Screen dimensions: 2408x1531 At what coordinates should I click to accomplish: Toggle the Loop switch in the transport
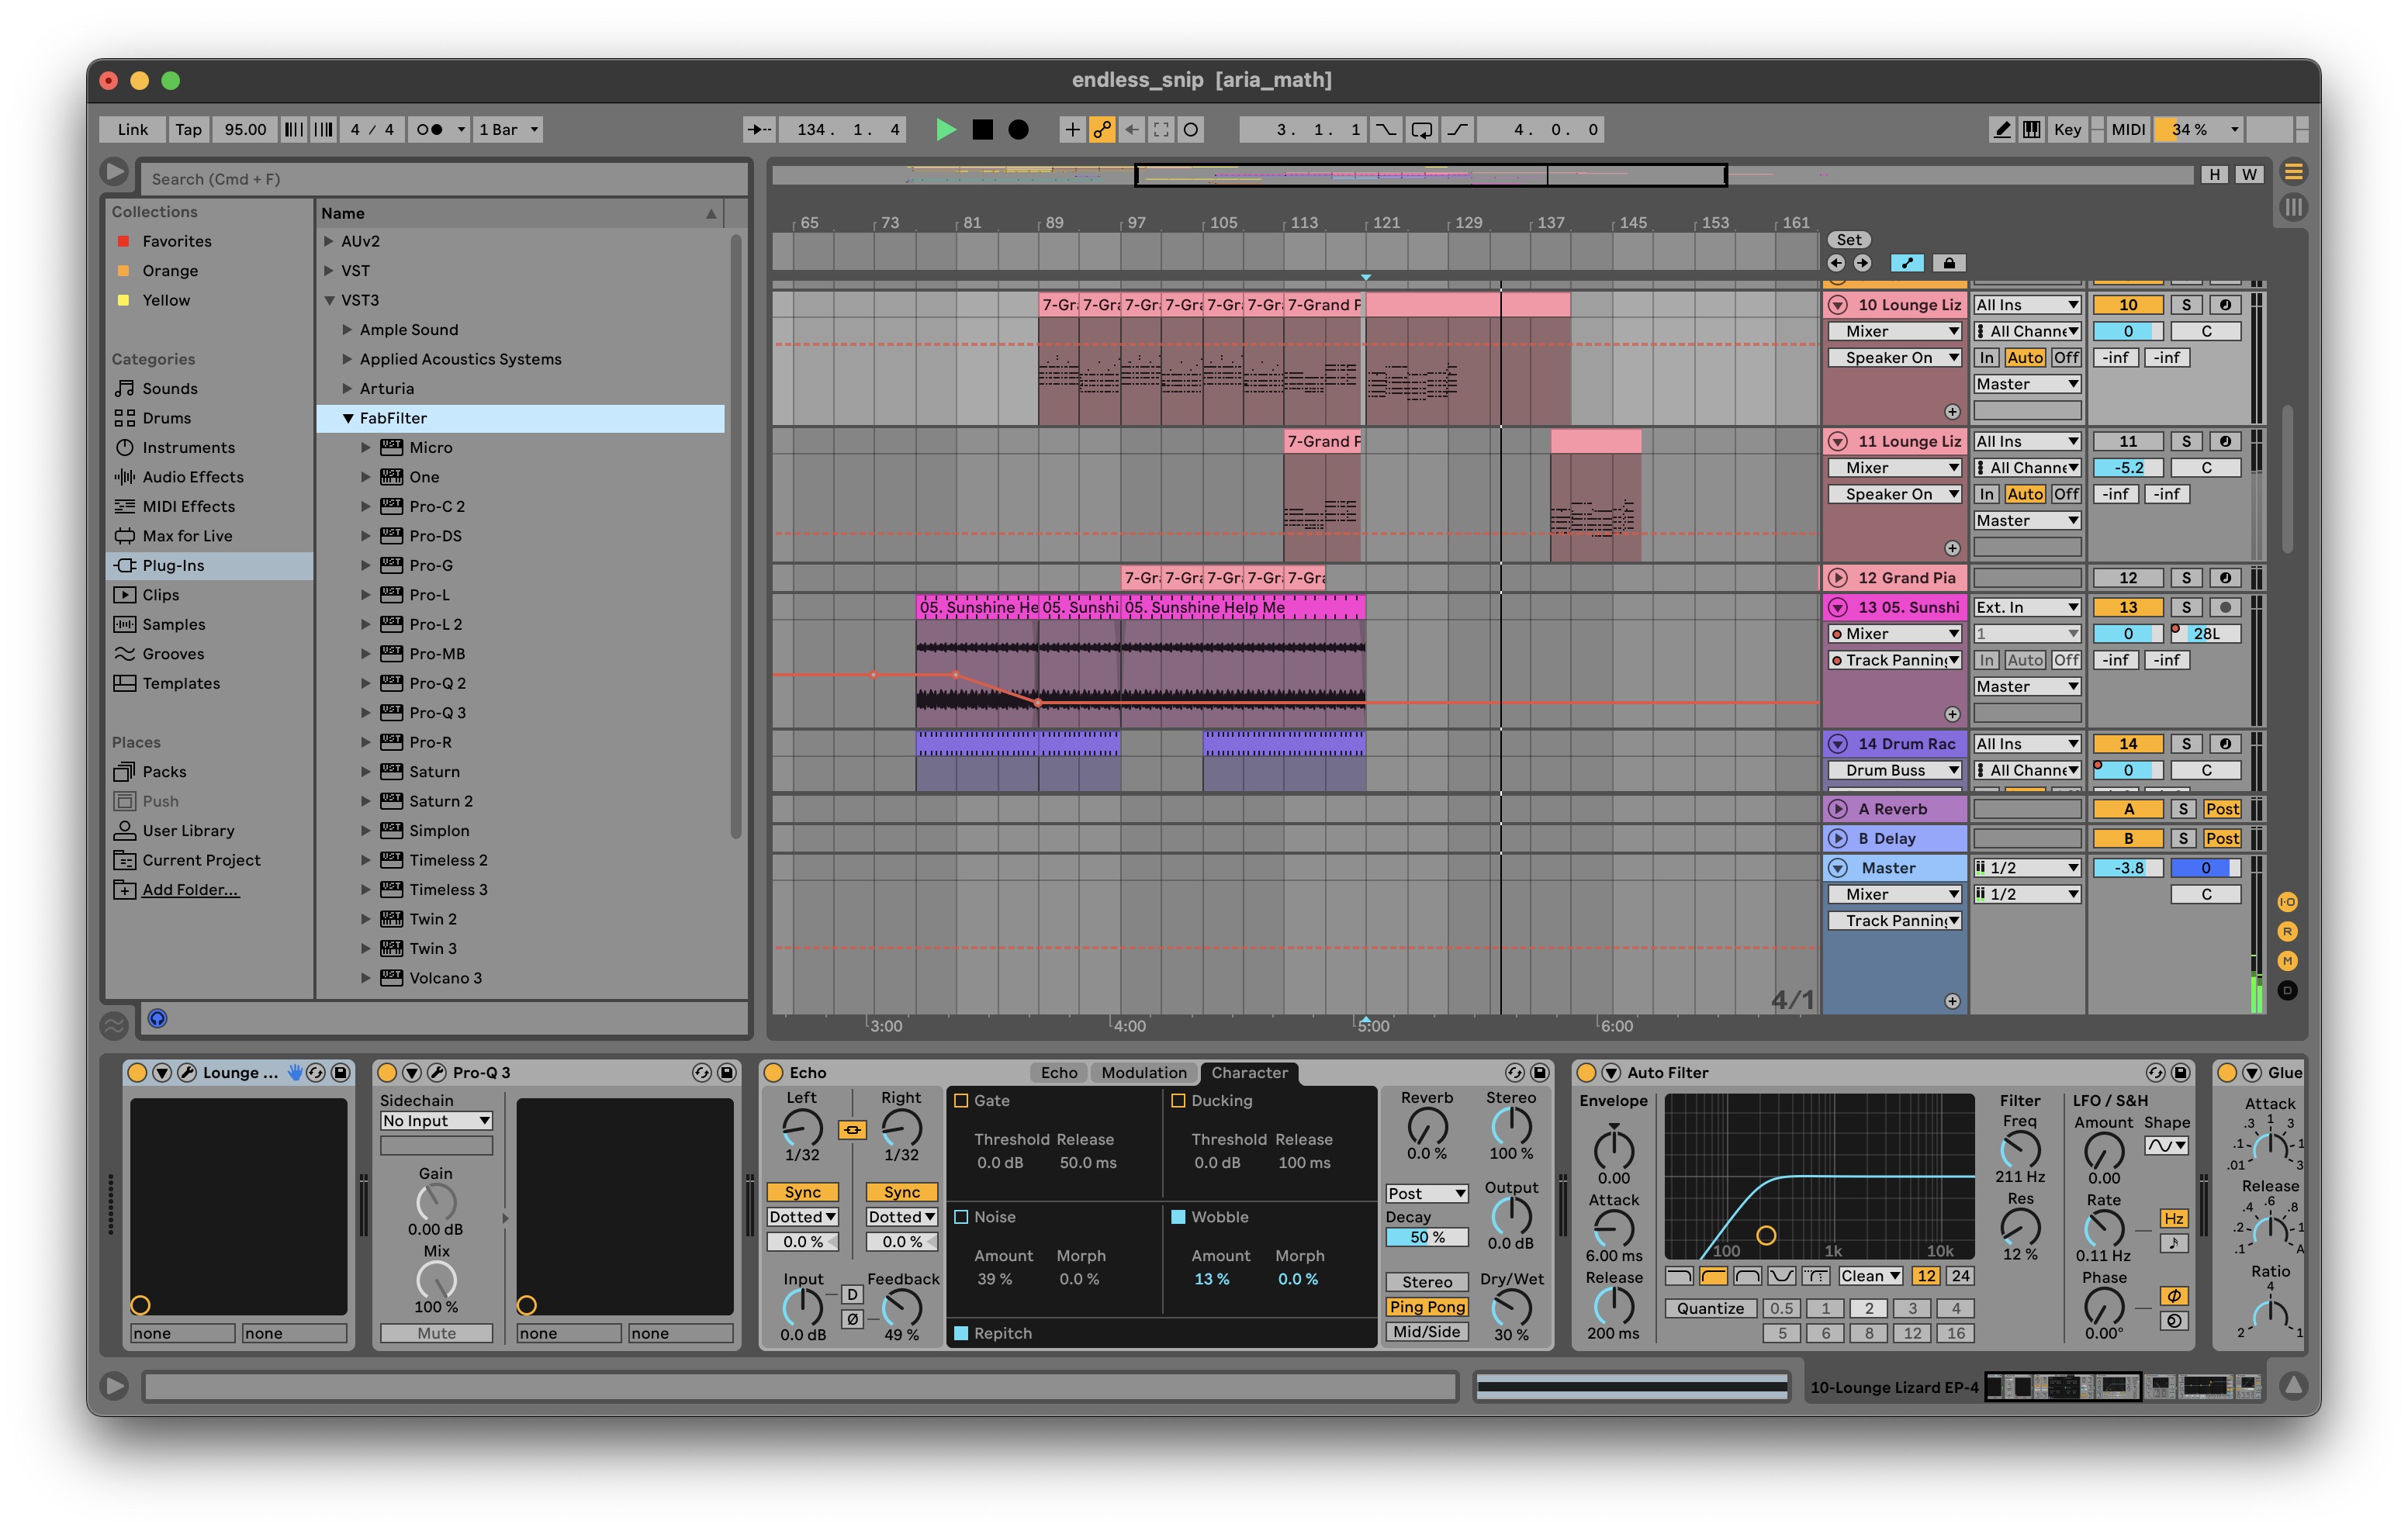(x=1421, y=129)
